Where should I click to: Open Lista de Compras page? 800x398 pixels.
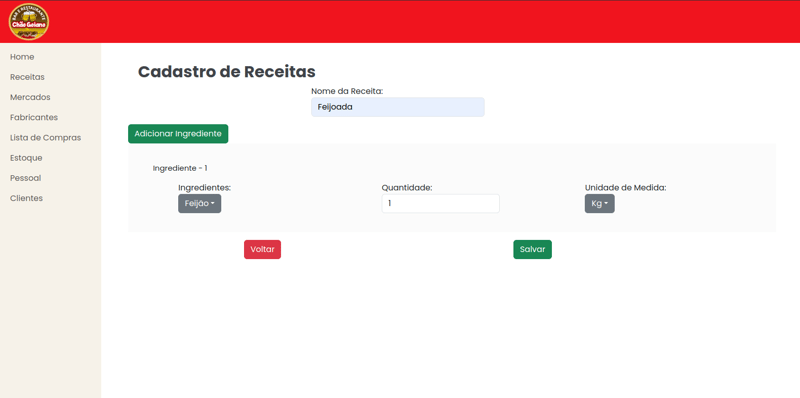45,138
